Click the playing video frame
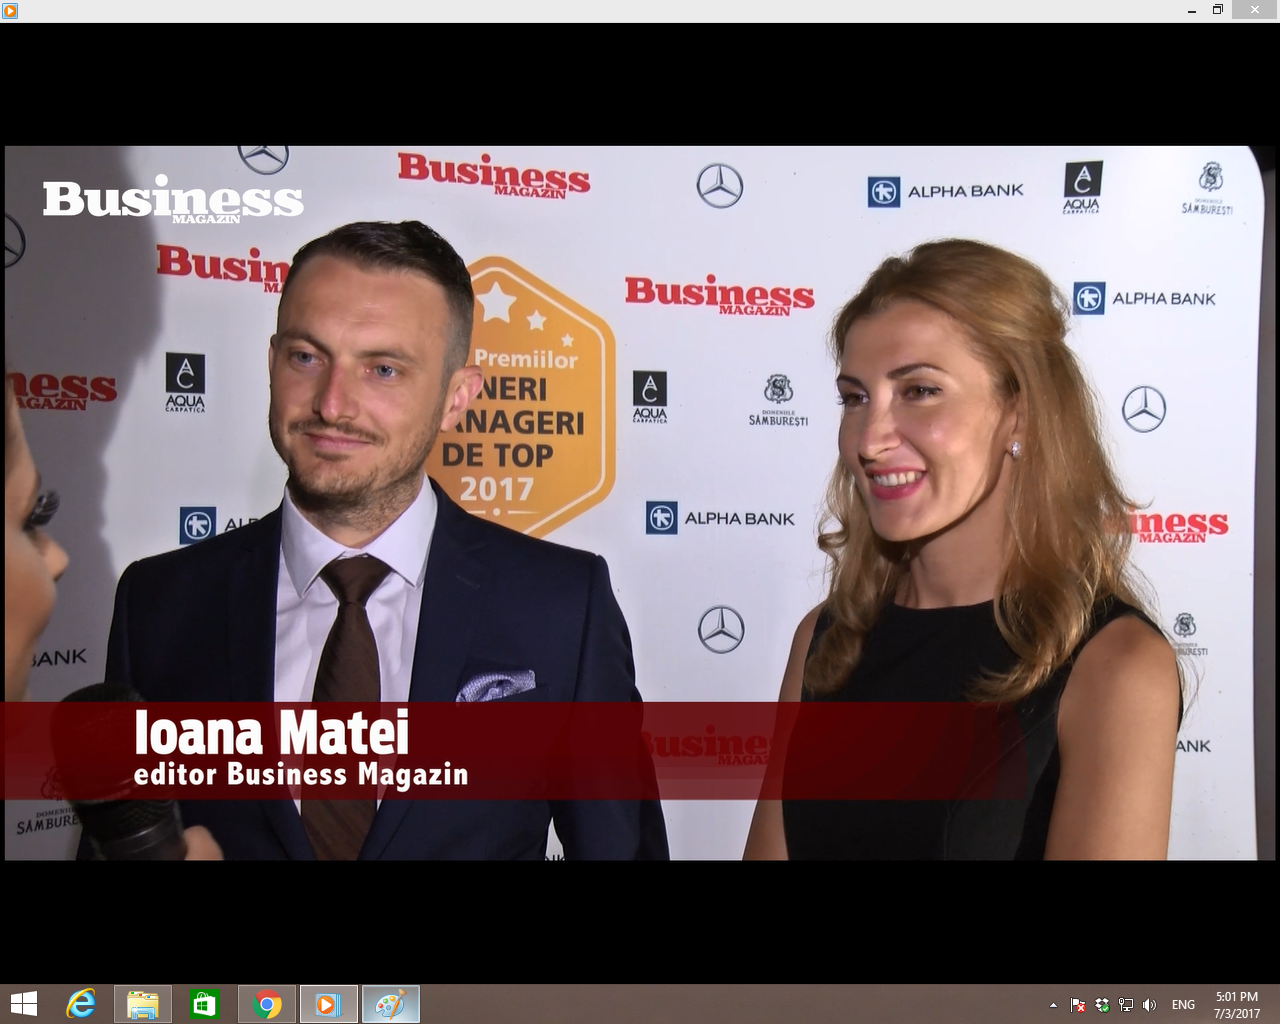This screenshot has height=1024, width=1280. pos(640,503)
